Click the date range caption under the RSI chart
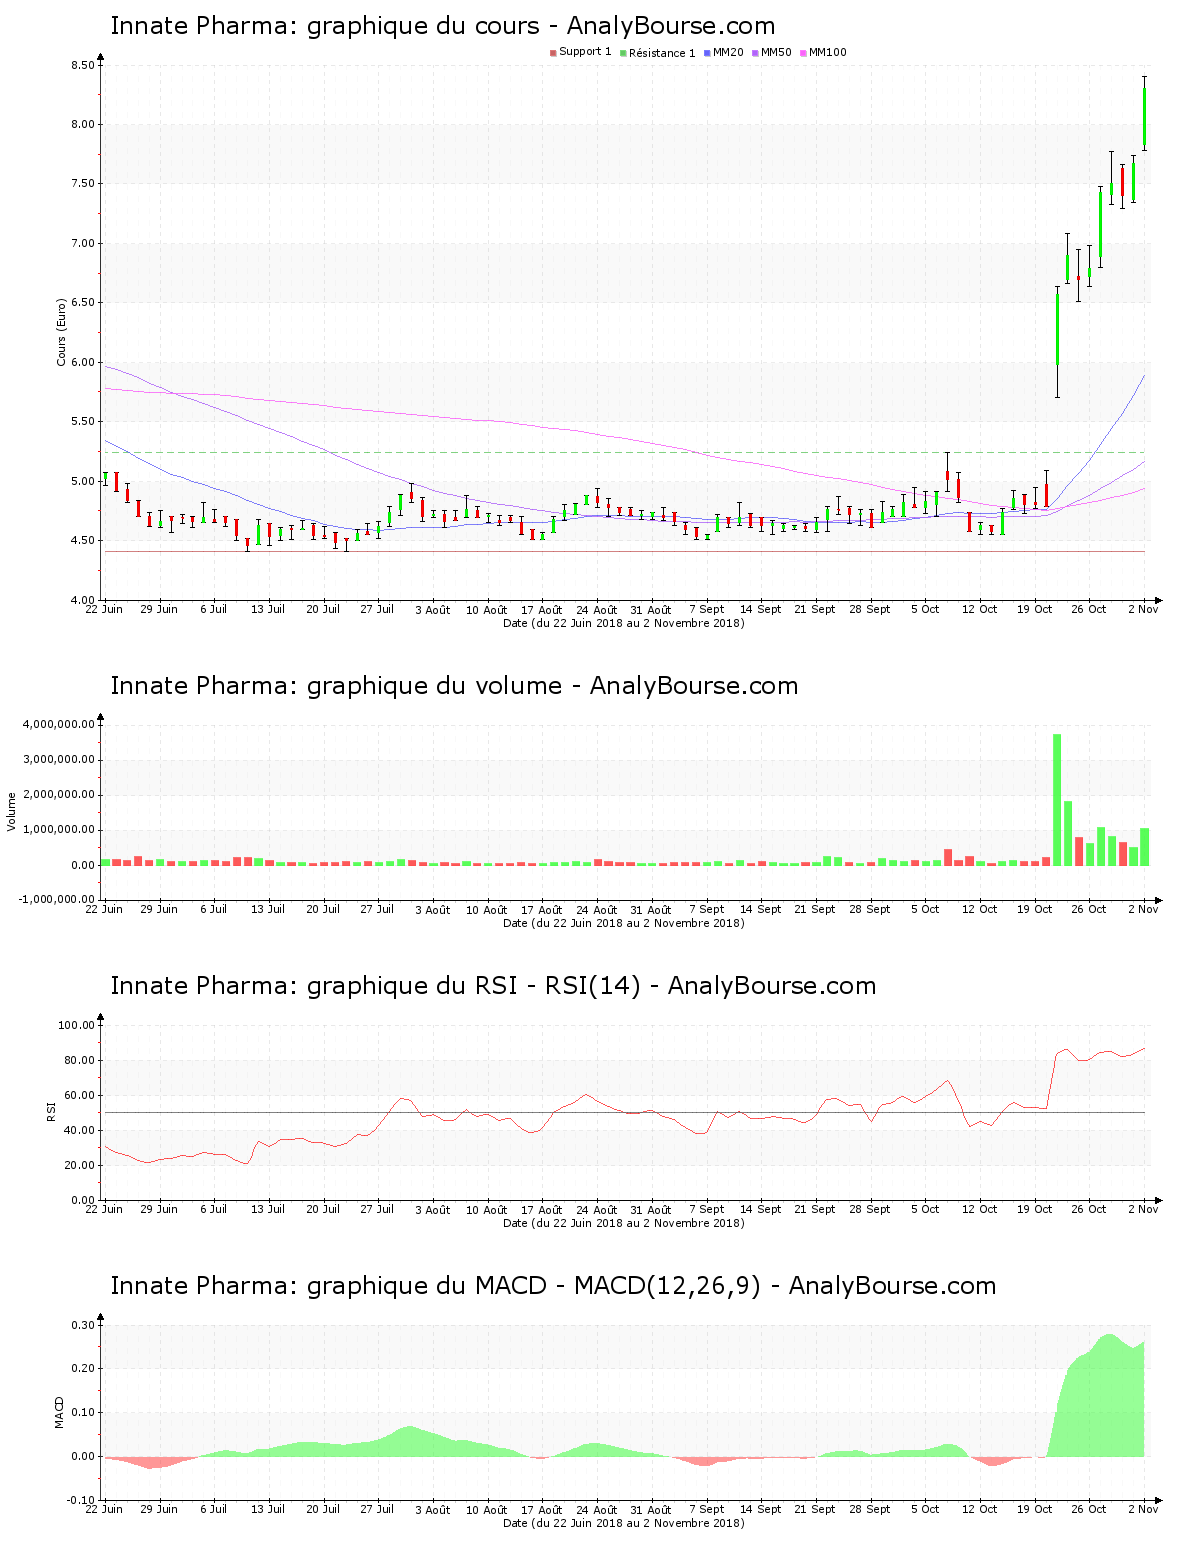This screenshot has width=1200, height=1550. [623, 1223]
